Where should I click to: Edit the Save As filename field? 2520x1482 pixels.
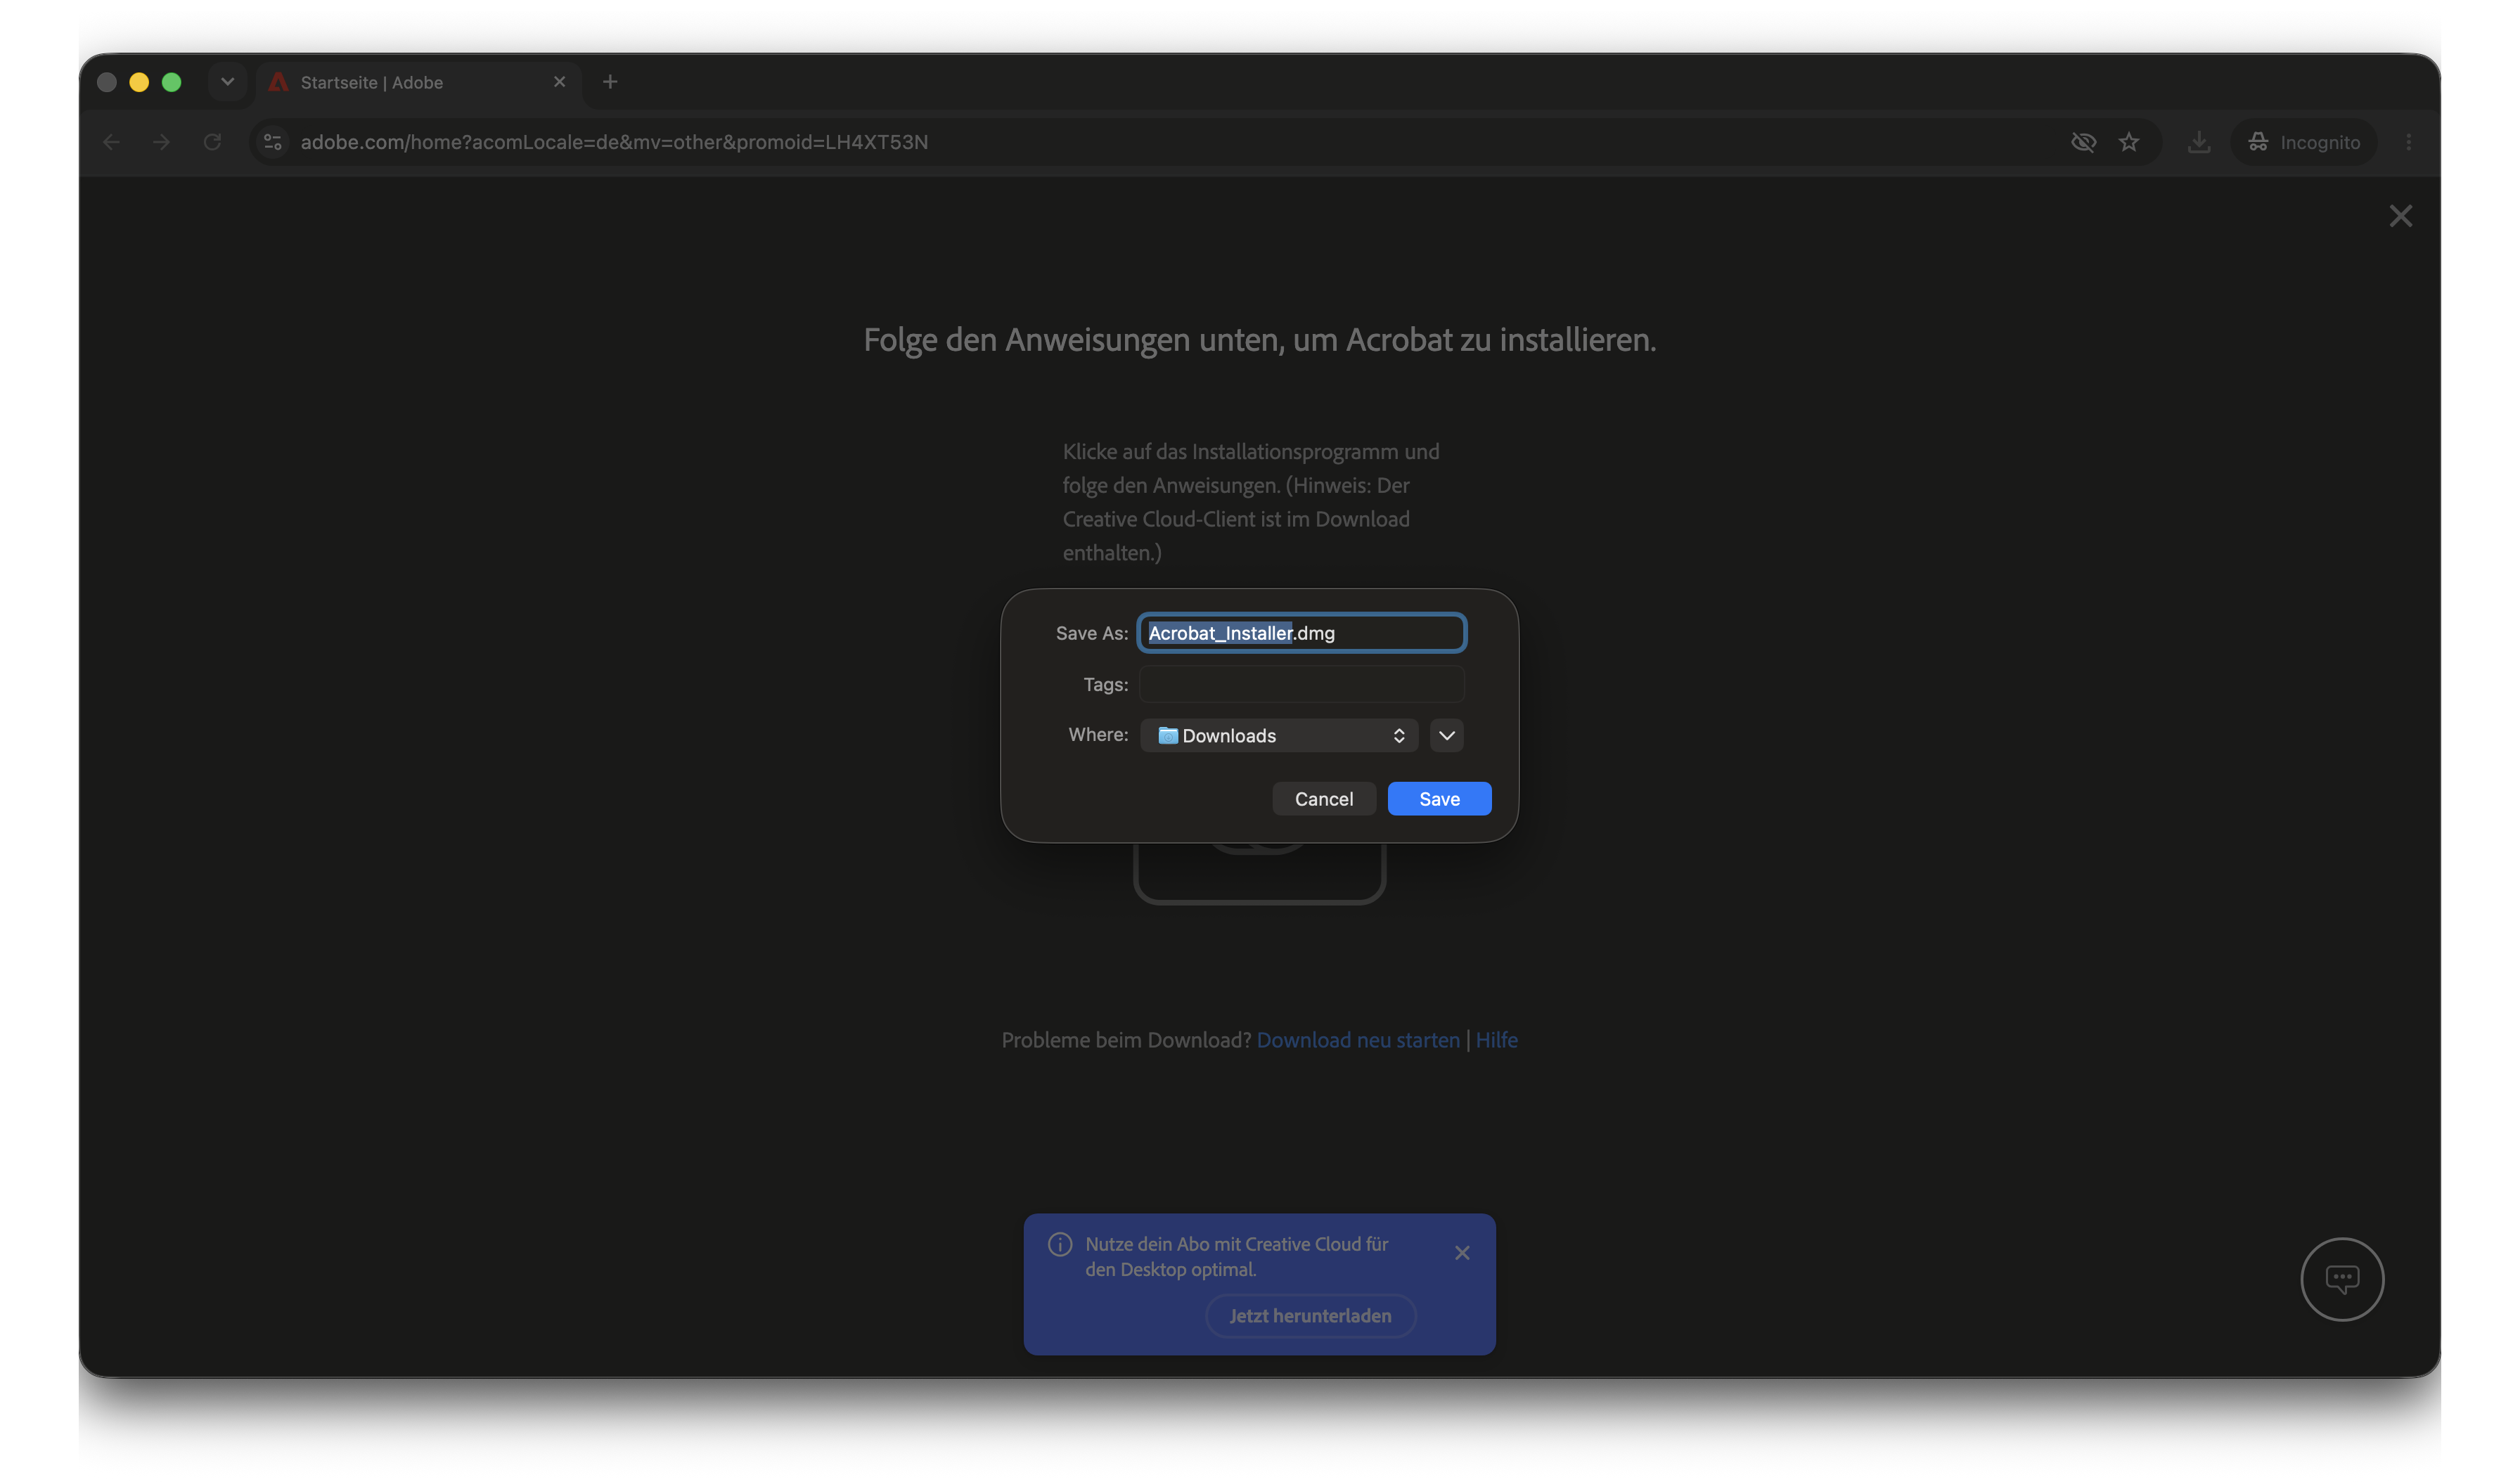(x=1301, y=633)
